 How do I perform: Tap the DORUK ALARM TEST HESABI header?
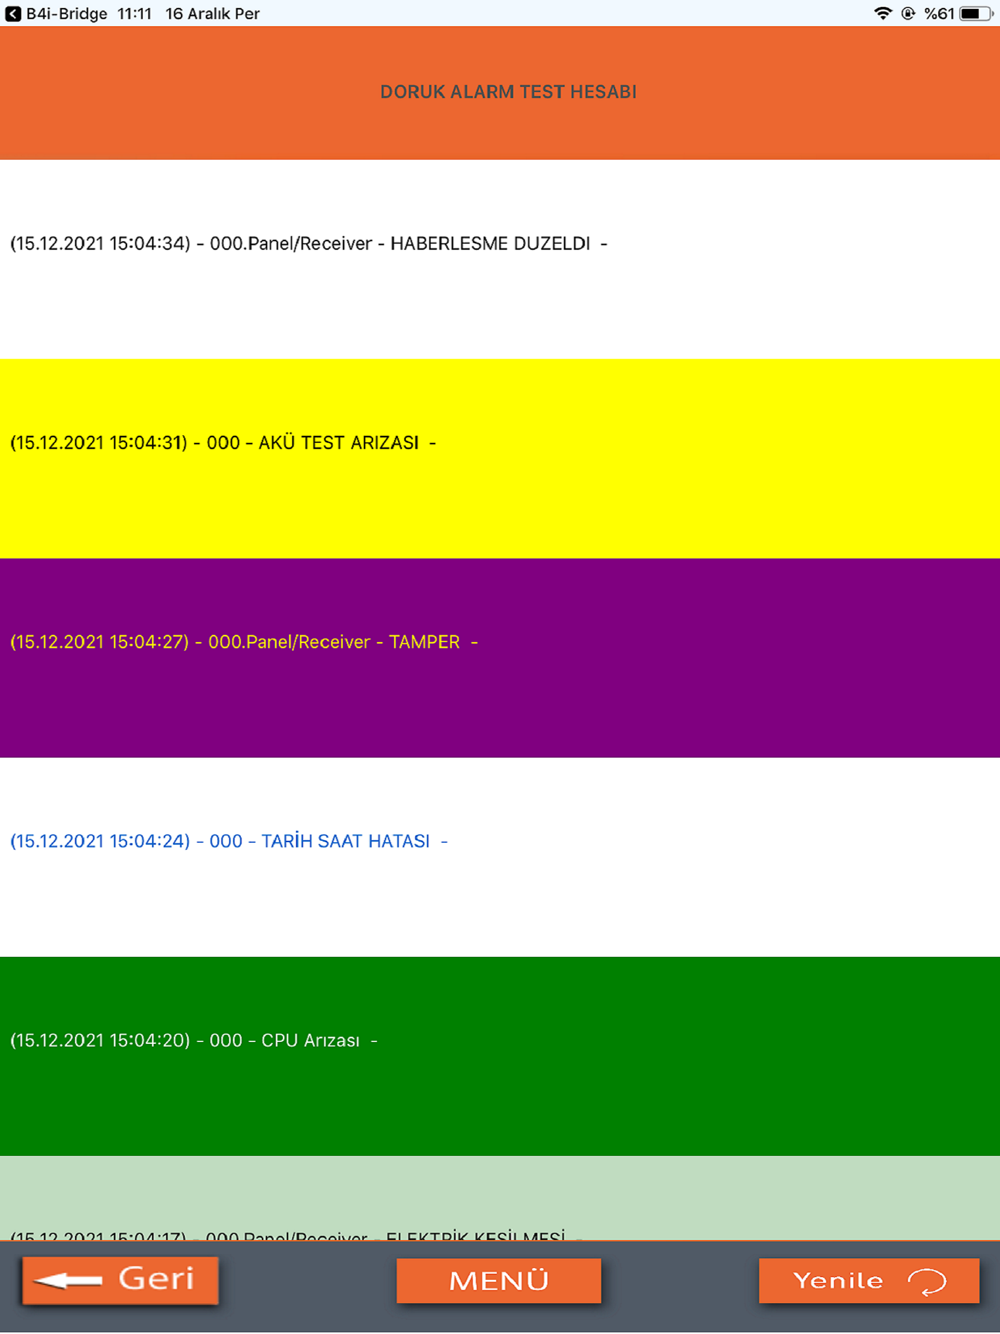[x=508, y=92]
